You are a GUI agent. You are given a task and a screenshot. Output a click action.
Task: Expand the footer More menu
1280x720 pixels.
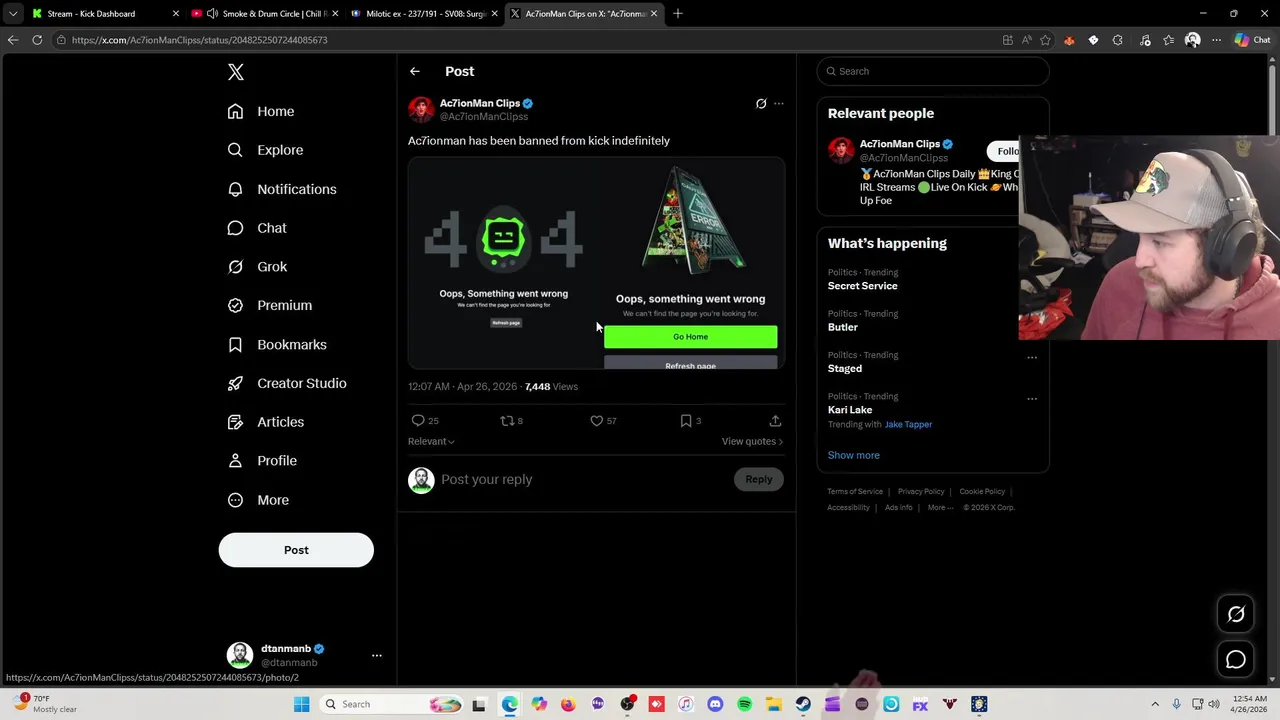pyautogui.click(x=940, y=507)
